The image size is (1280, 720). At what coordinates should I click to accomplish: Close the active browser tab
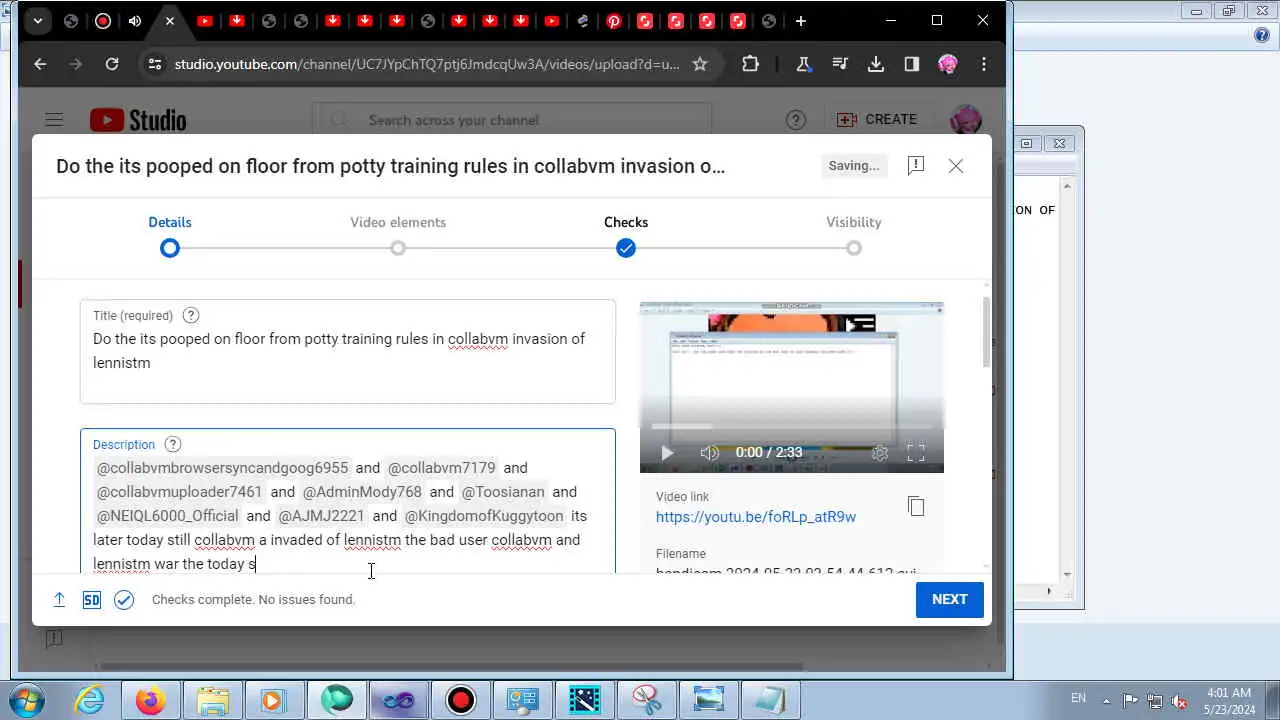[170, 21]
